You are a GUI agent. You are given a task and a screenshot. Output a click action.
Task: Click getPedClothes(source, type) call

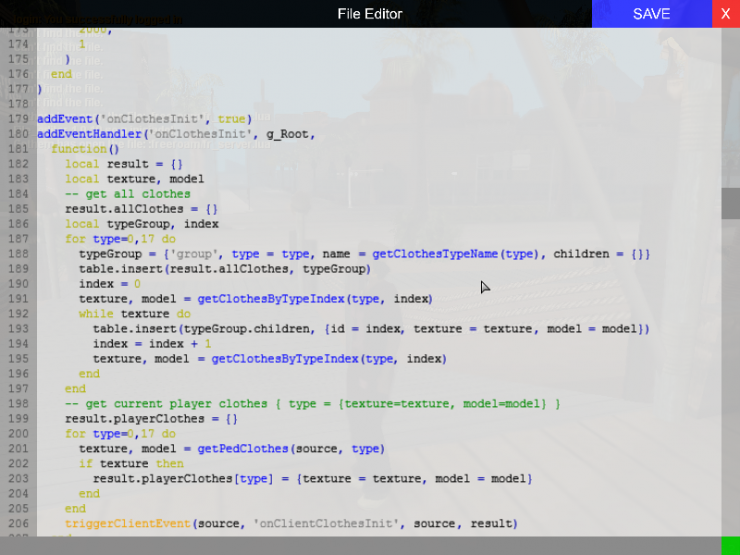pyautogui.click(x=291, y=449)
